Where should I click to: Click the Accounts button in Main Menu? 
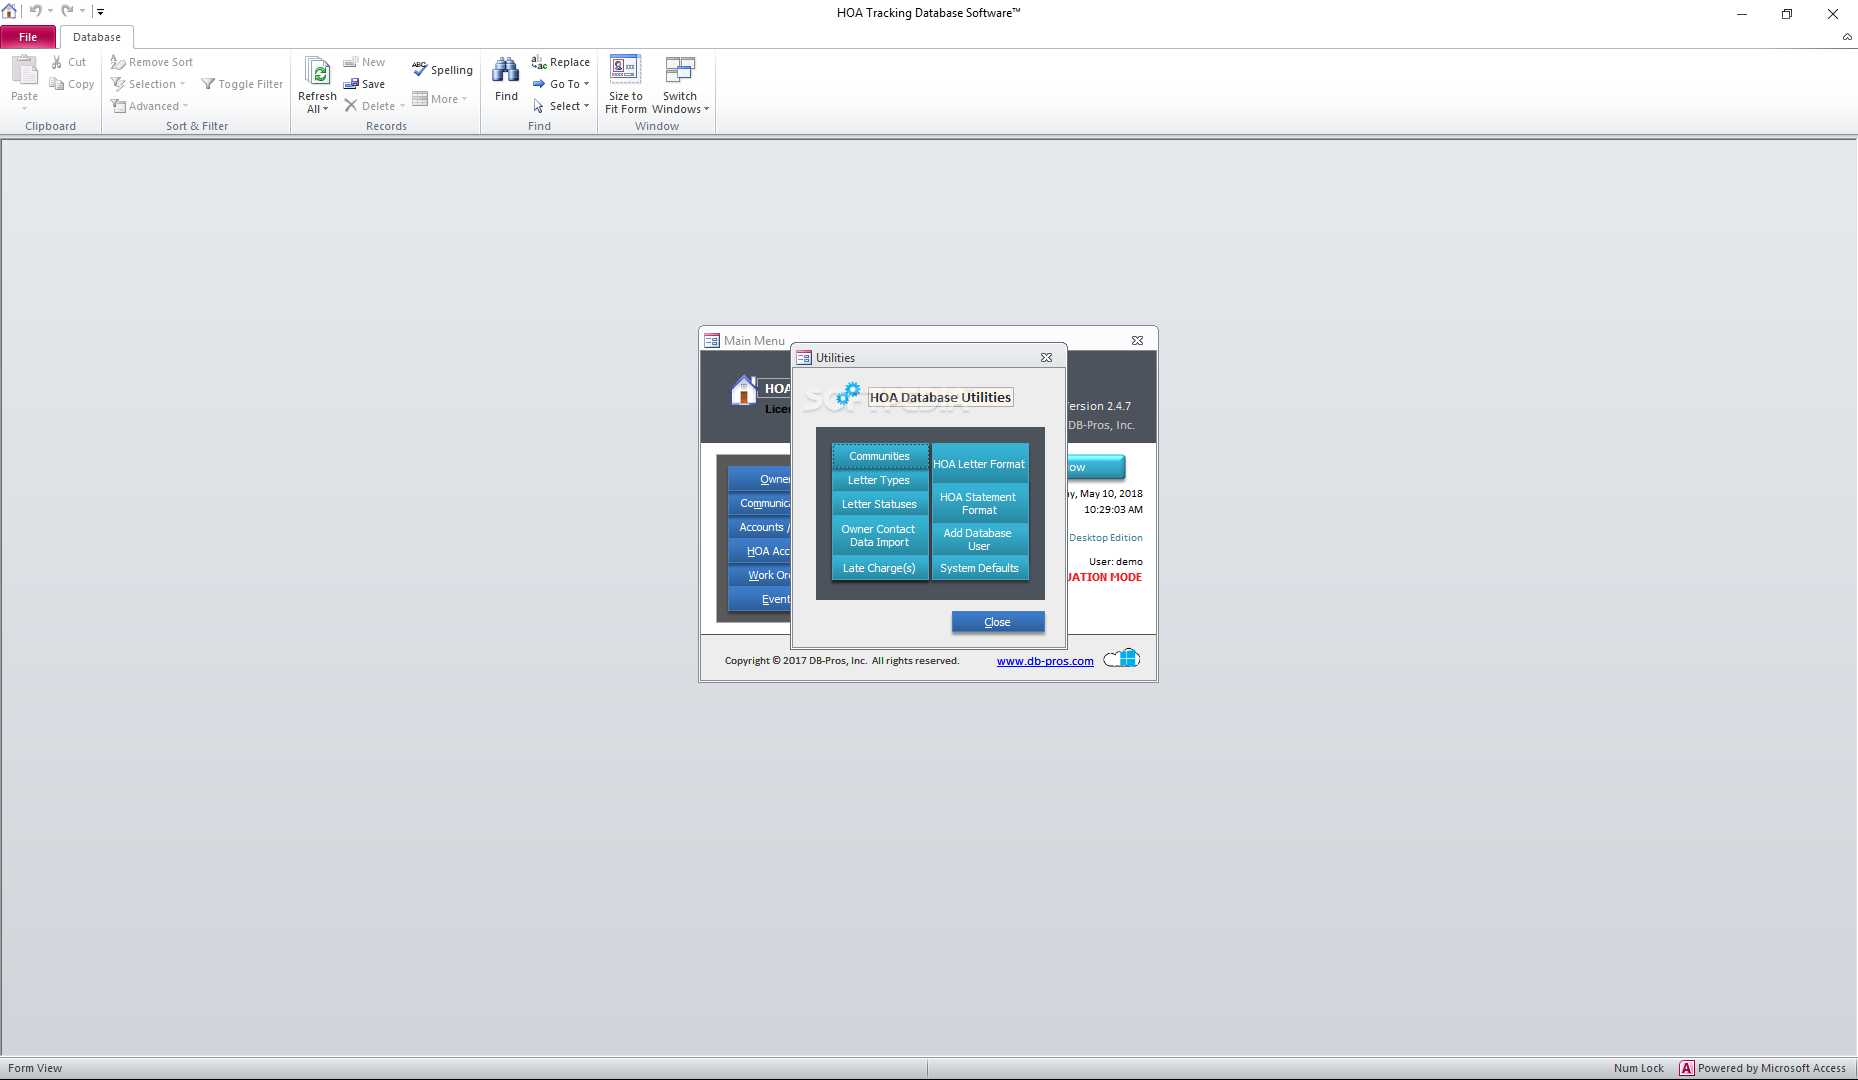[x=760, y=527]
